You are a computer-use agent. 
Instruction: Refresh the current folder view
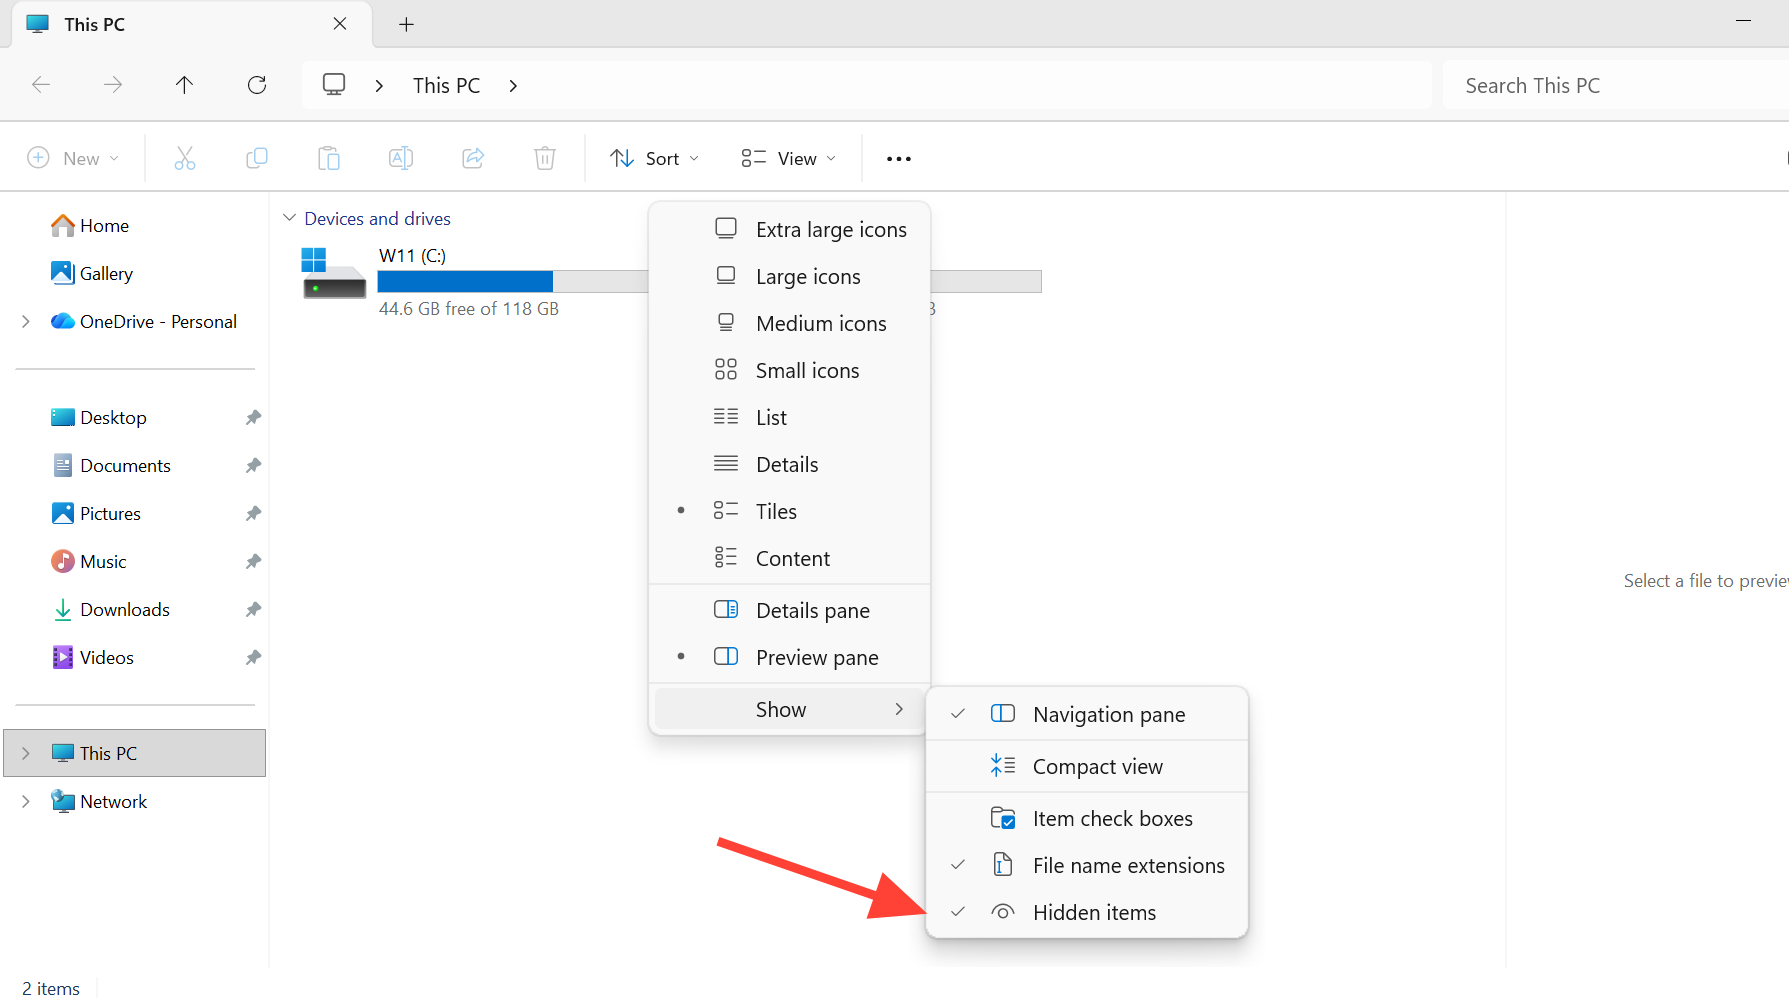[257, 85]
